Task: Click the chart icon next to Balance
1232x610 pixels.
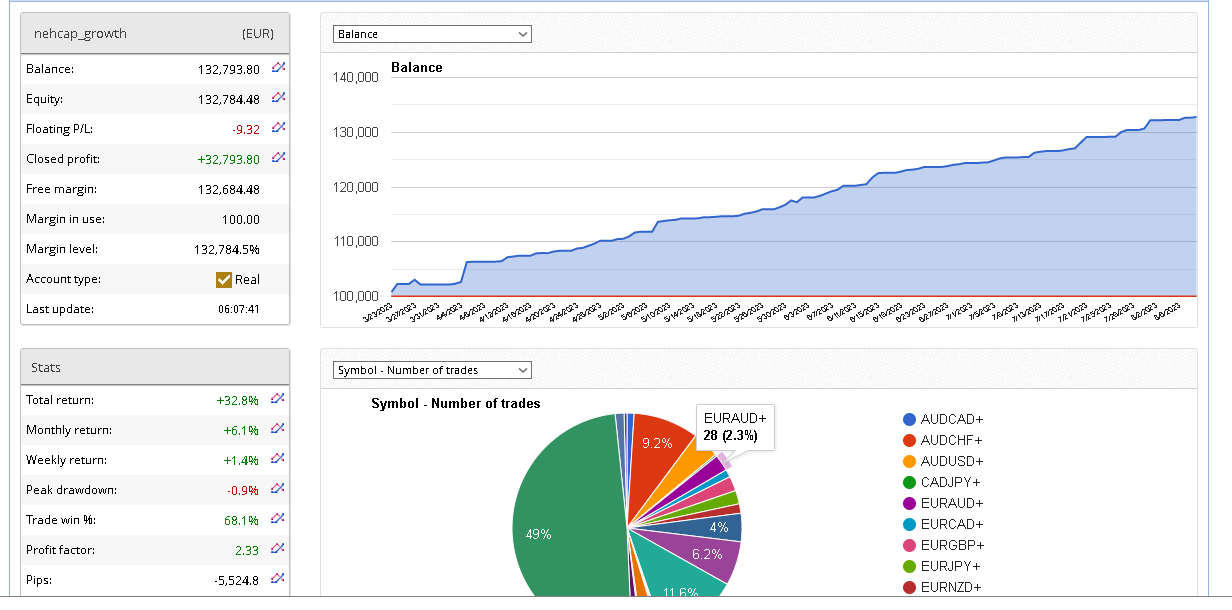Action: pos(279,68)
